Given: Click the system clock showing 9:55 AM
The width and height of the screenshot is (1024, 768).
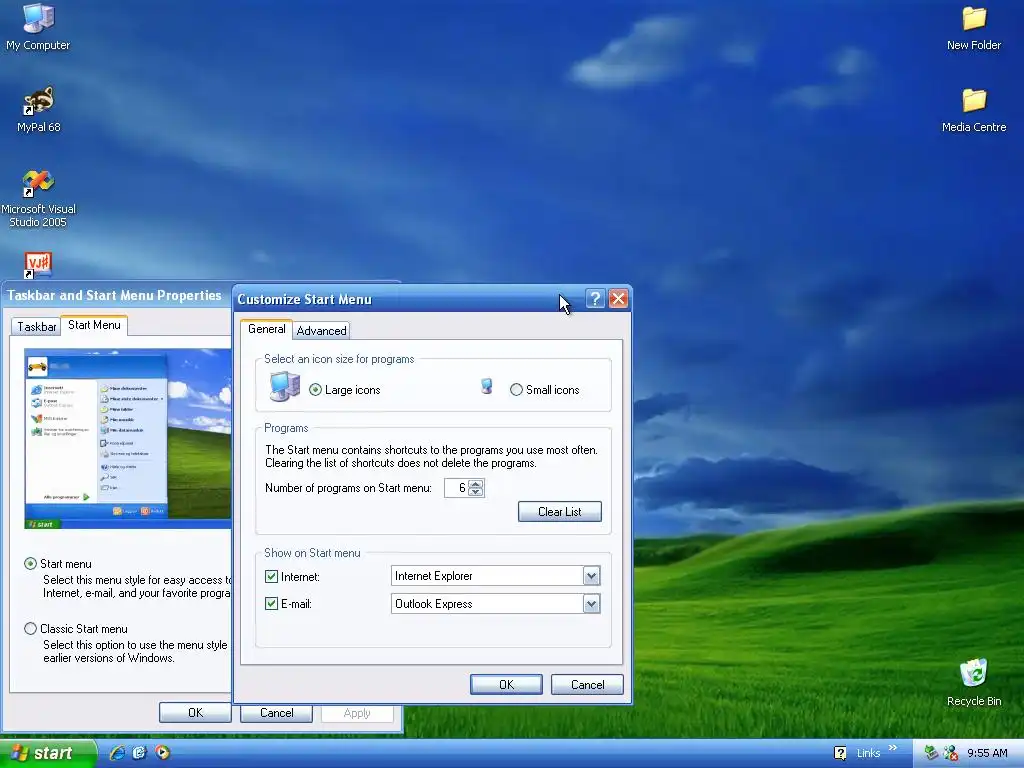Looking at the screenshot, I should [987, 753].
